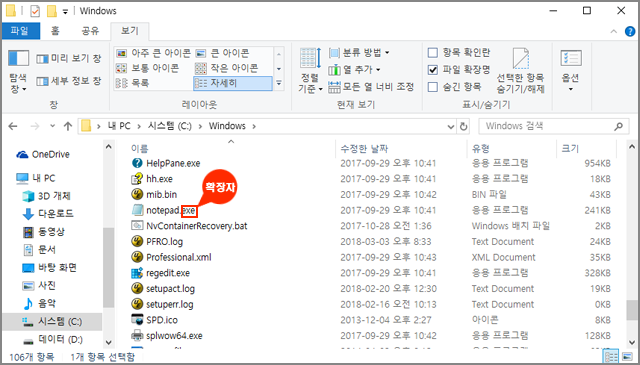Select the setuperr.log file
This screenshot has width=640, height=365.
coord(162,305)
